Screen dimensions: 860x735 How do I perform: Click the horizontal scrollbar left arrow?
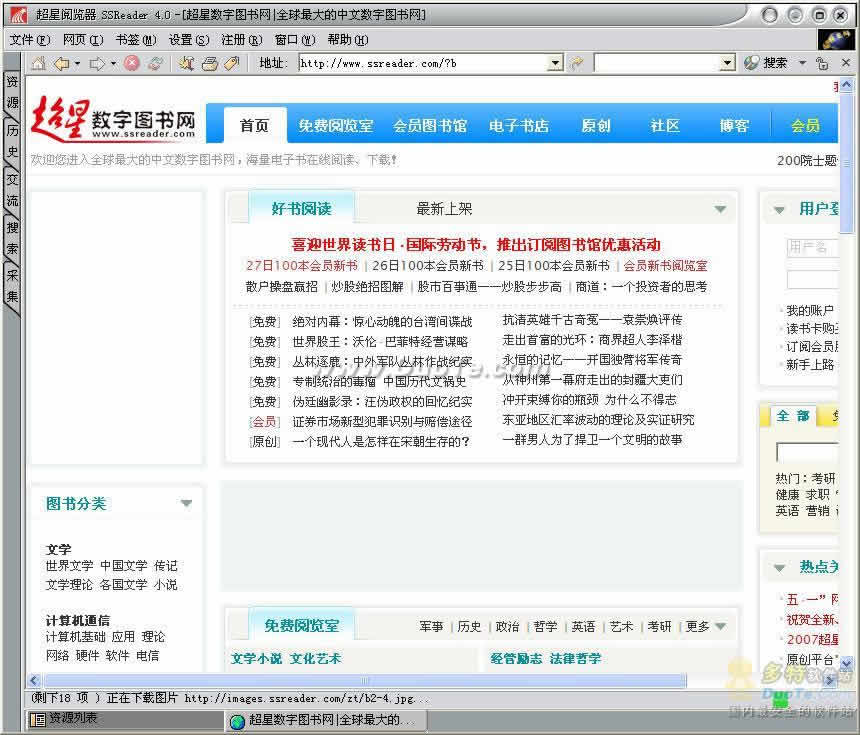(x=34, y=681)
